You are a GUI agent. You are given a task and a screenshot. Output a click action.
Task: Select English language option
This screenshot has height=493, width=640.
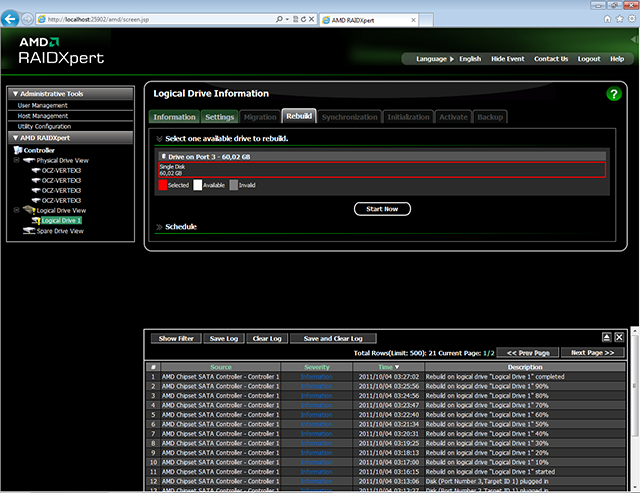(x=470, y=59)
